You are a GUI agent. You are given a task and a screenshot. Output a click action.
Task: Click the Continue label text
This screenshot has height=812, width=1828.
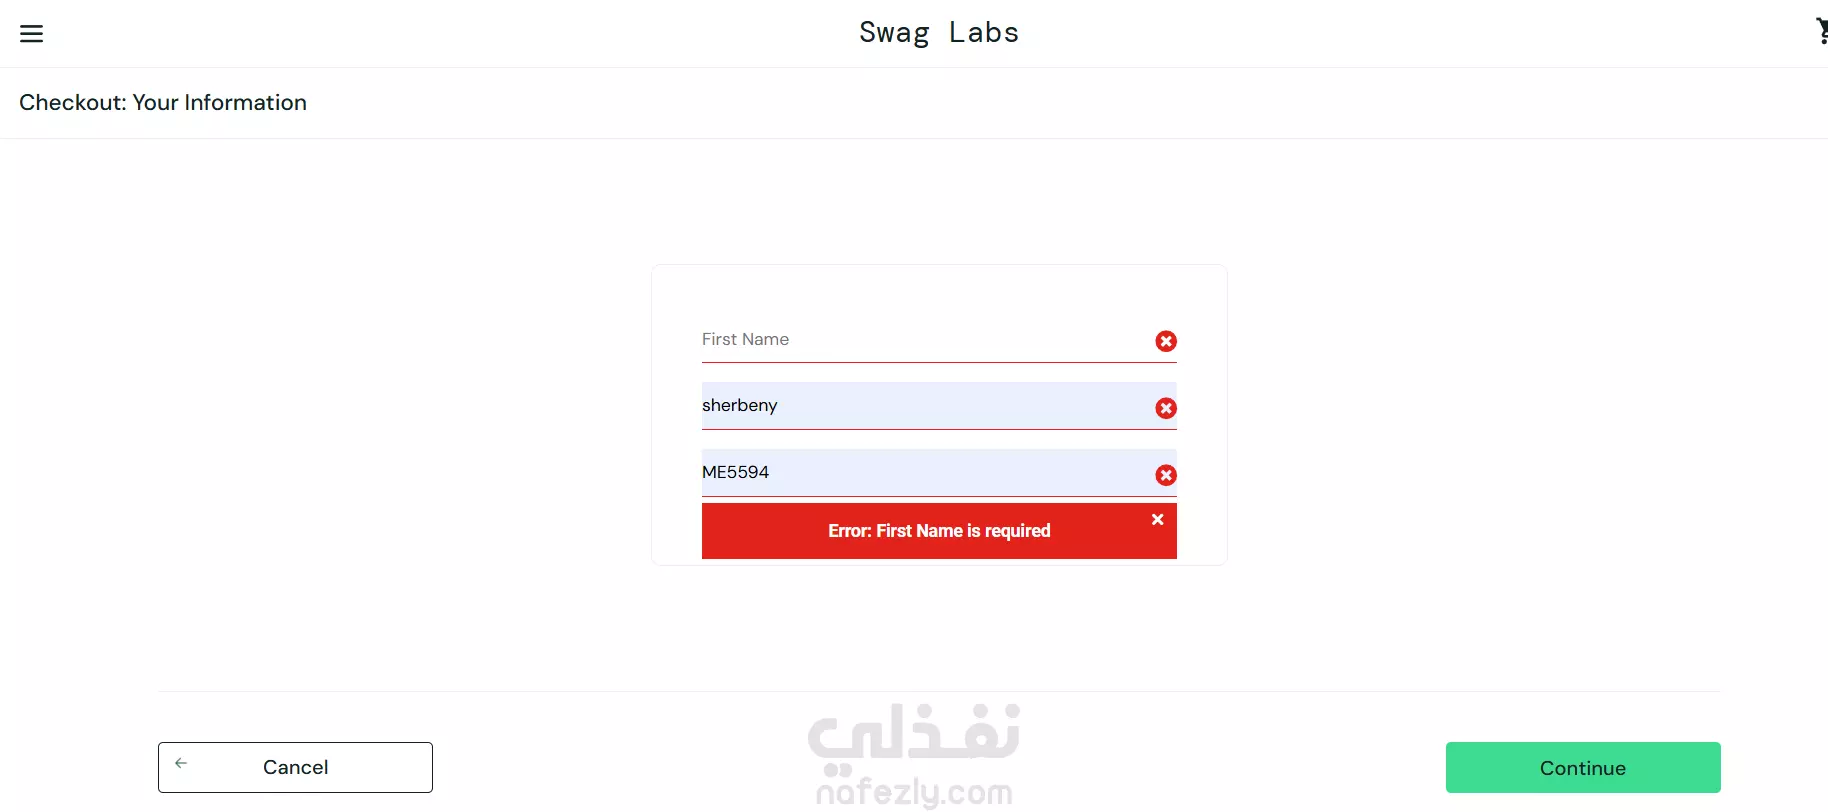[x=1583, y=768]
